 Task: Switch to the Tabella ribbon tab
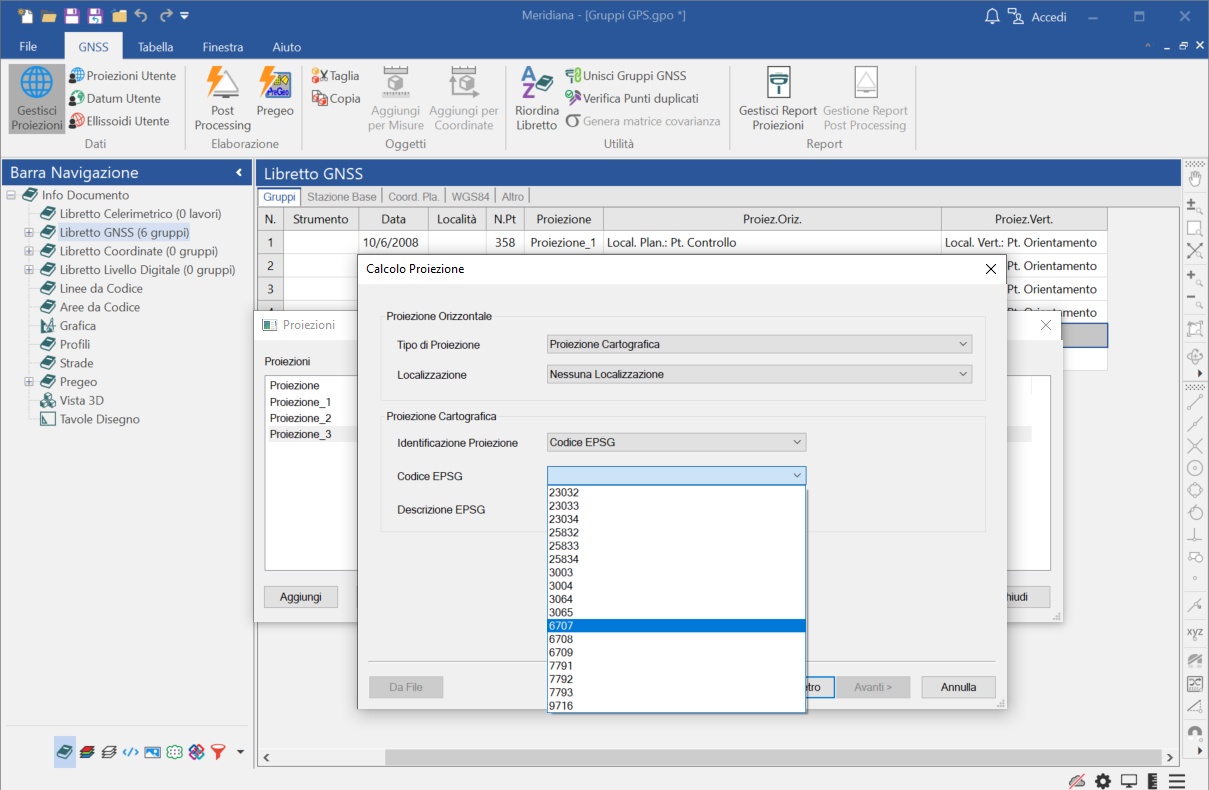[155, 47]
